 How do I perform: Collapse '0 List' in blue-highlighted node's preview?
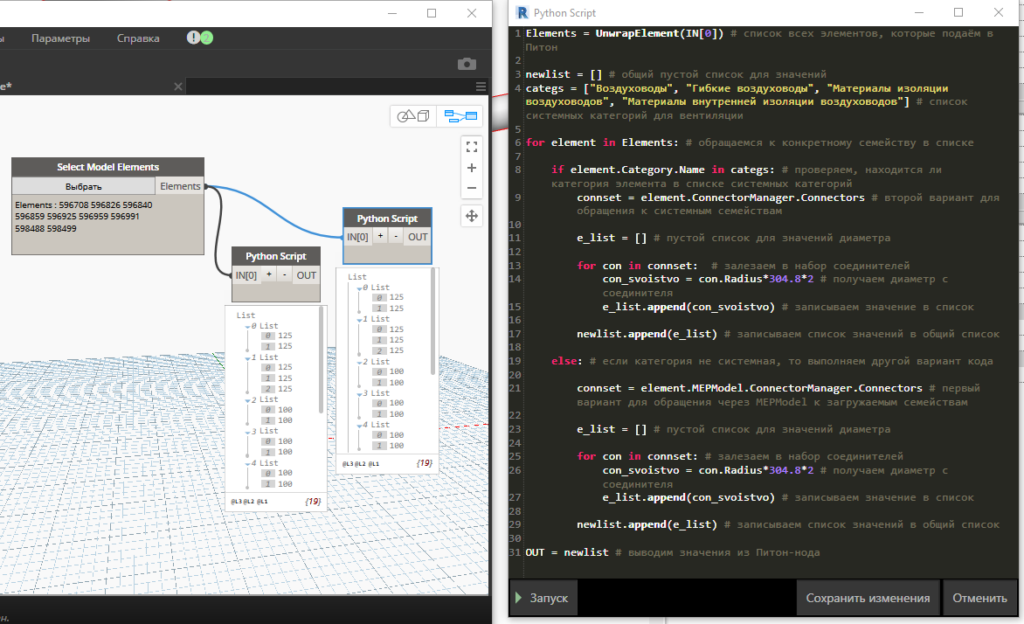[359, 288]
